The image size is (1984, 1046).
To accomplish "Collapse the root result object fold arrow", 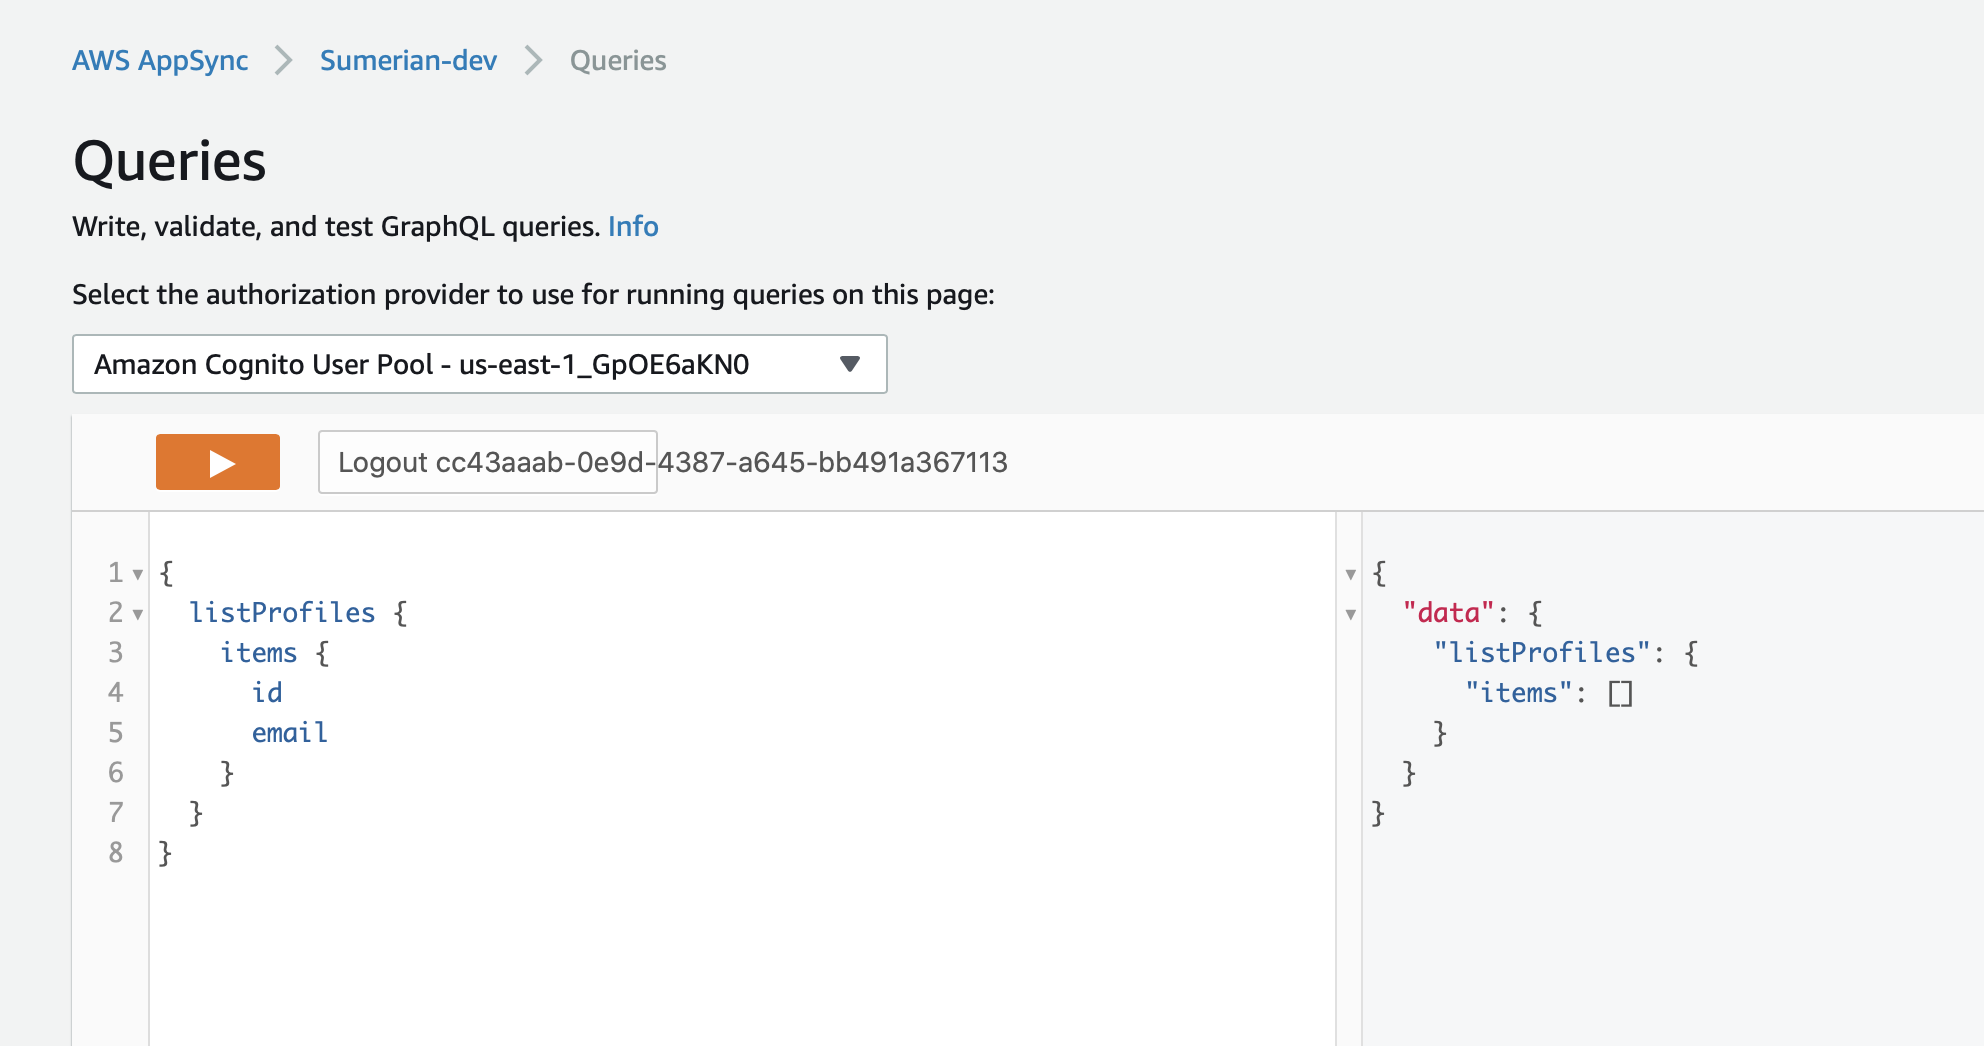I will click(x=1351, y=574).
